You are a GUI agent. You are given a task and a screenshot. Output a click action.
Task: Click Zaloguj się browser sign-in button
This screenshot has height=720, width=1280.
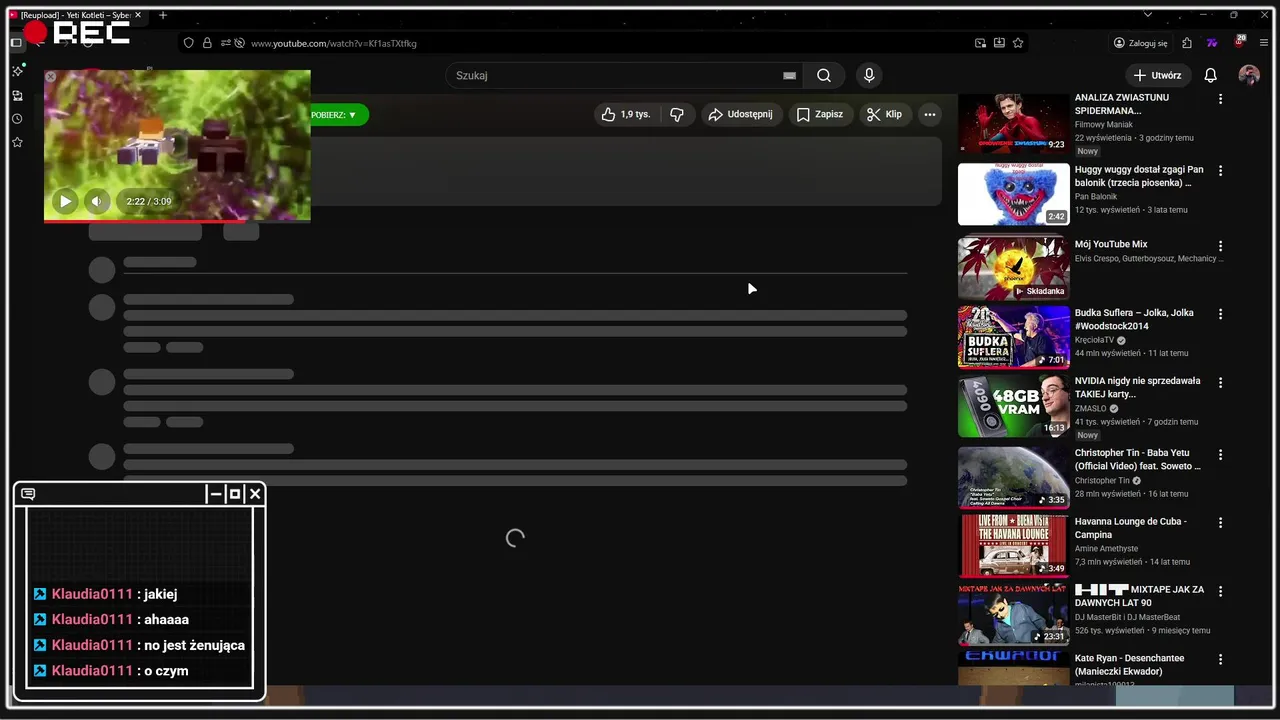tap(1141, 43)
